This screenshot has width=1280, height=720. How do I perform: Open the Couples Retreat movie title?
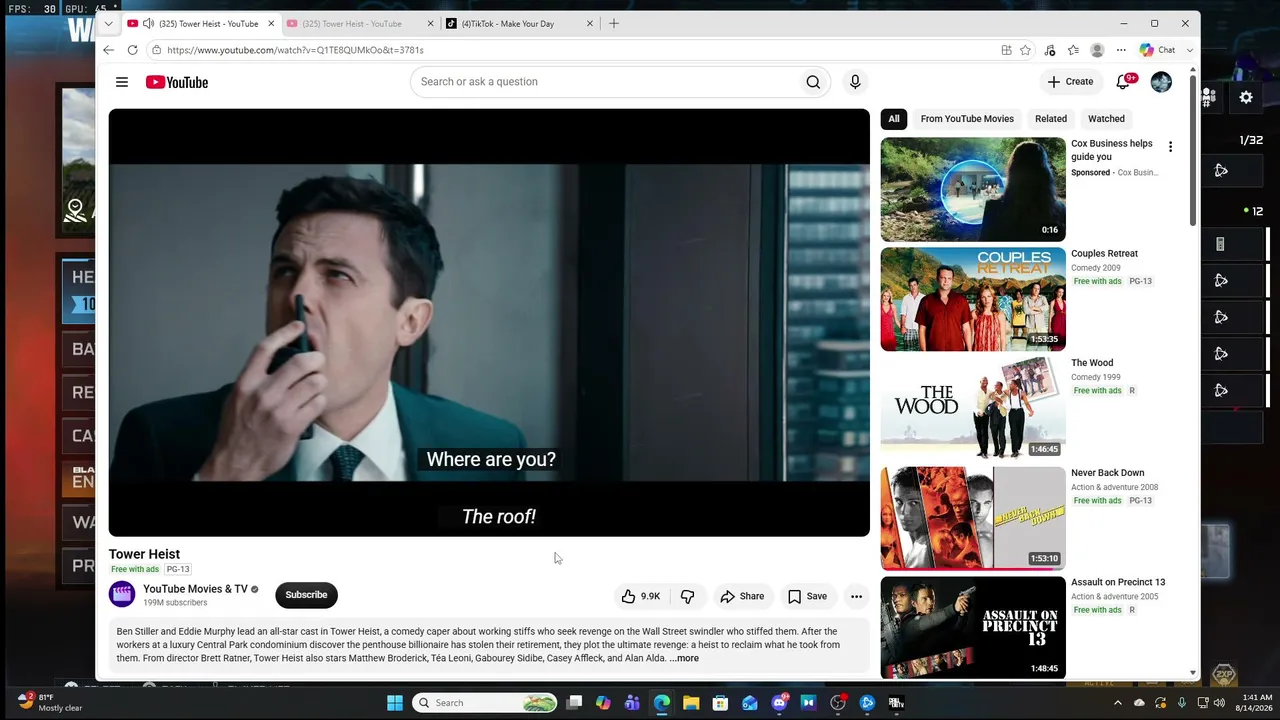[x=1104, y=254]
